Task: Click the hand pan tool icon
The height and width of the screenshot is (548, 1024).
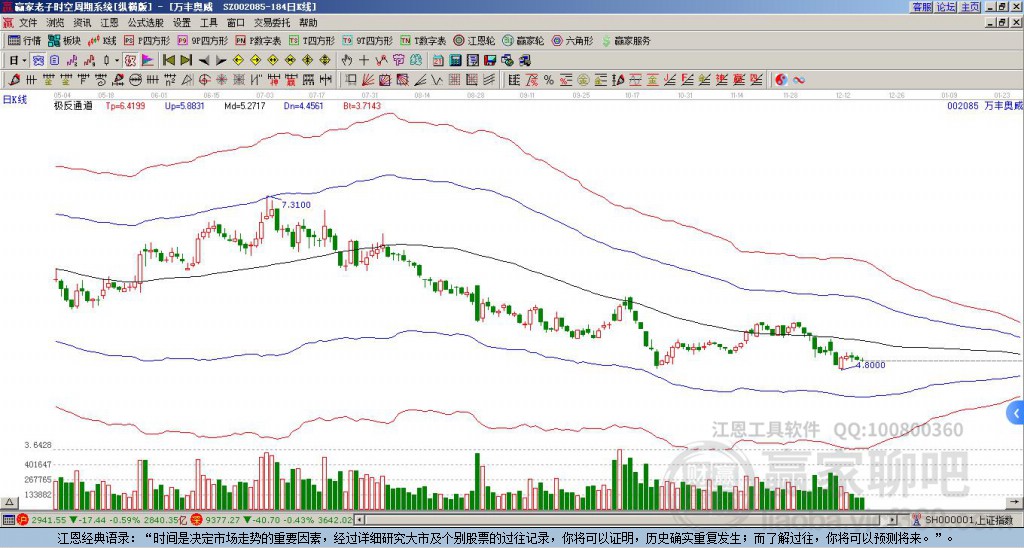Action: (346, 61)
